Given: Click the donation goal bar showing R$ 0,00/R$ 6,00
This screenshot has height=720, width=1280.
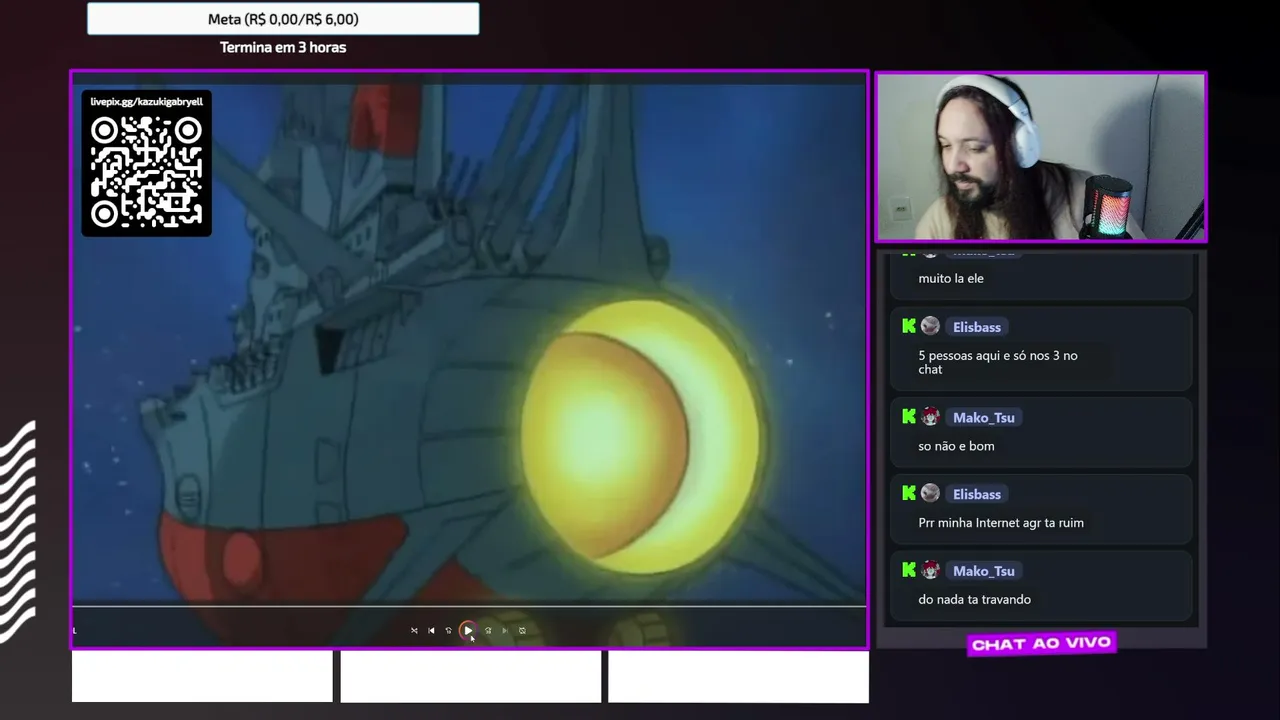Looking at the screenshot, I should pos(283,19).
